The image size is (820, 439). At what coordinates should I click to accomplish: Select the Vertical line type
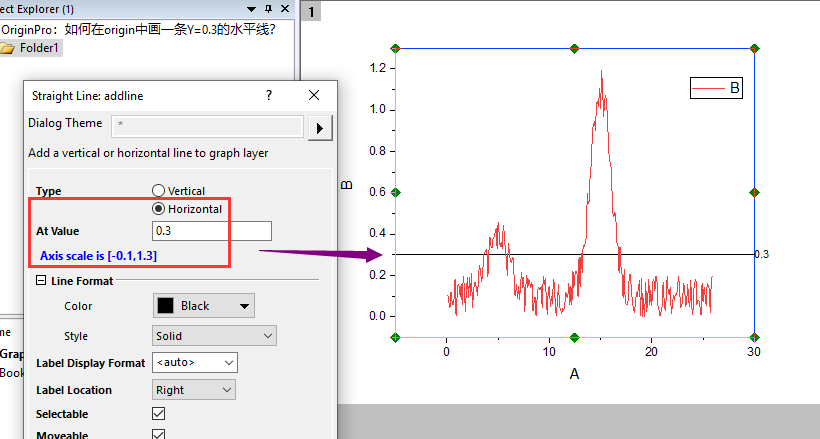click(158, 191)
